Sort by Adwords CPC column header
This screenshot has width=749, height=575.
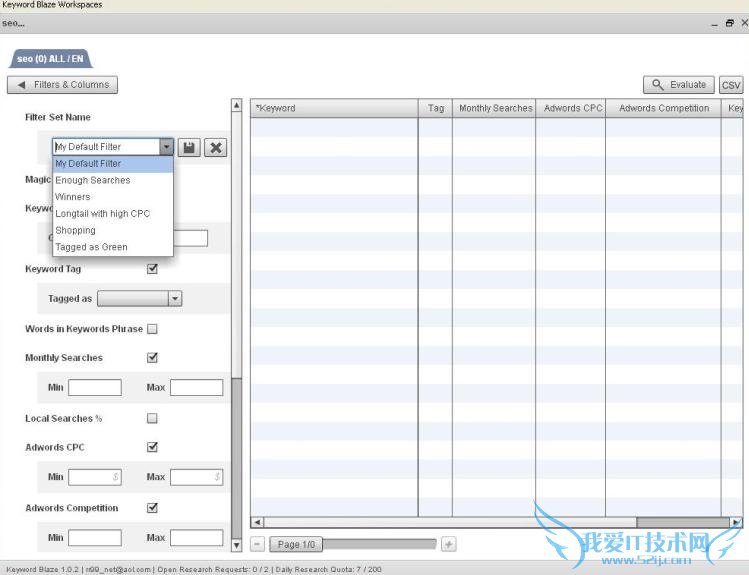coord(571,108)
